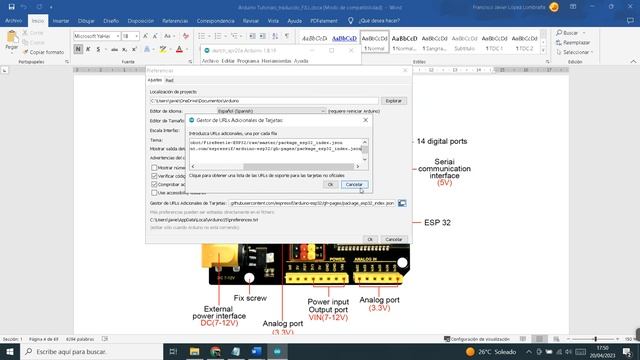Click the Reemplazar button in Edición
This screenshot has height=360, width=640.
(573, 42)
